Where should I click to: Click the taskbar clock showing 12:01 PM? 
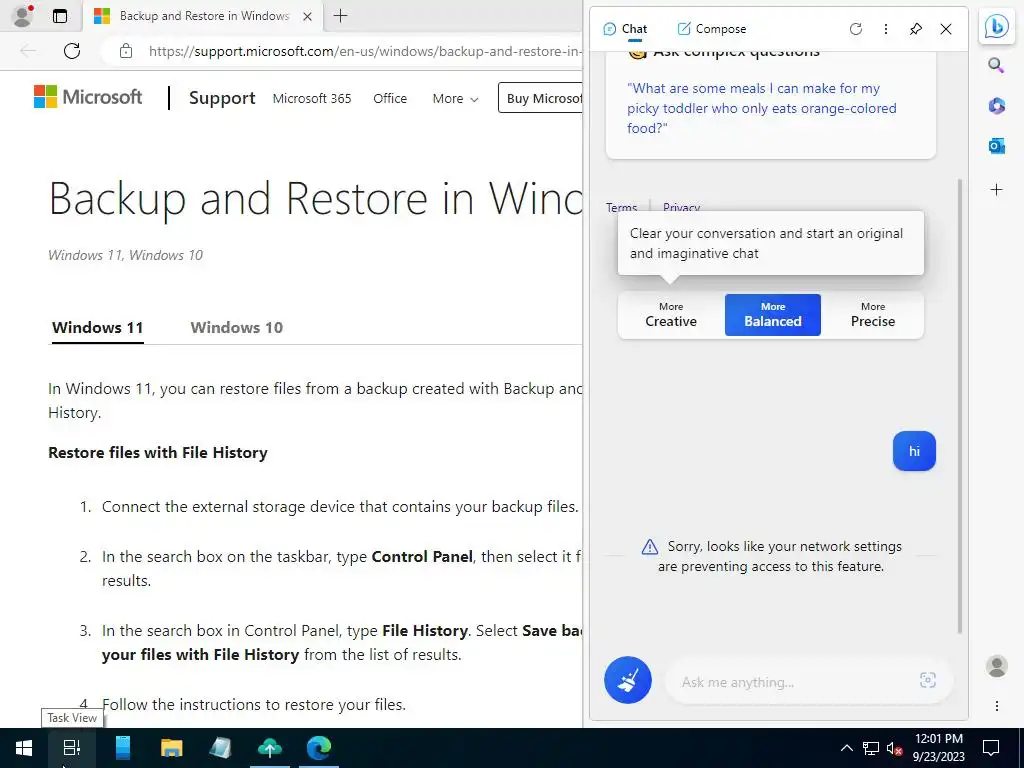pyautogui.click(x=938, y=748)
